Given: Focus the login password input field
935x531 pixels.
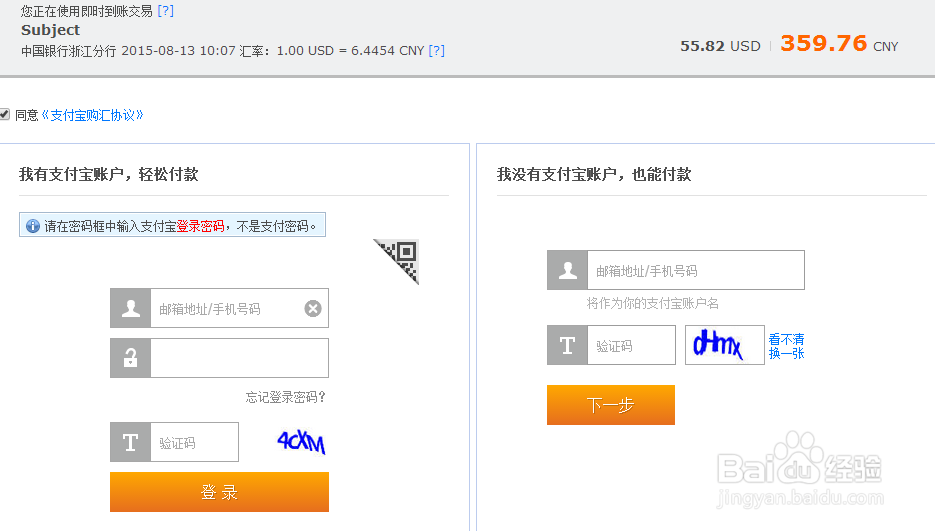Looking at the screenshot, I should [x=240, y=358].
